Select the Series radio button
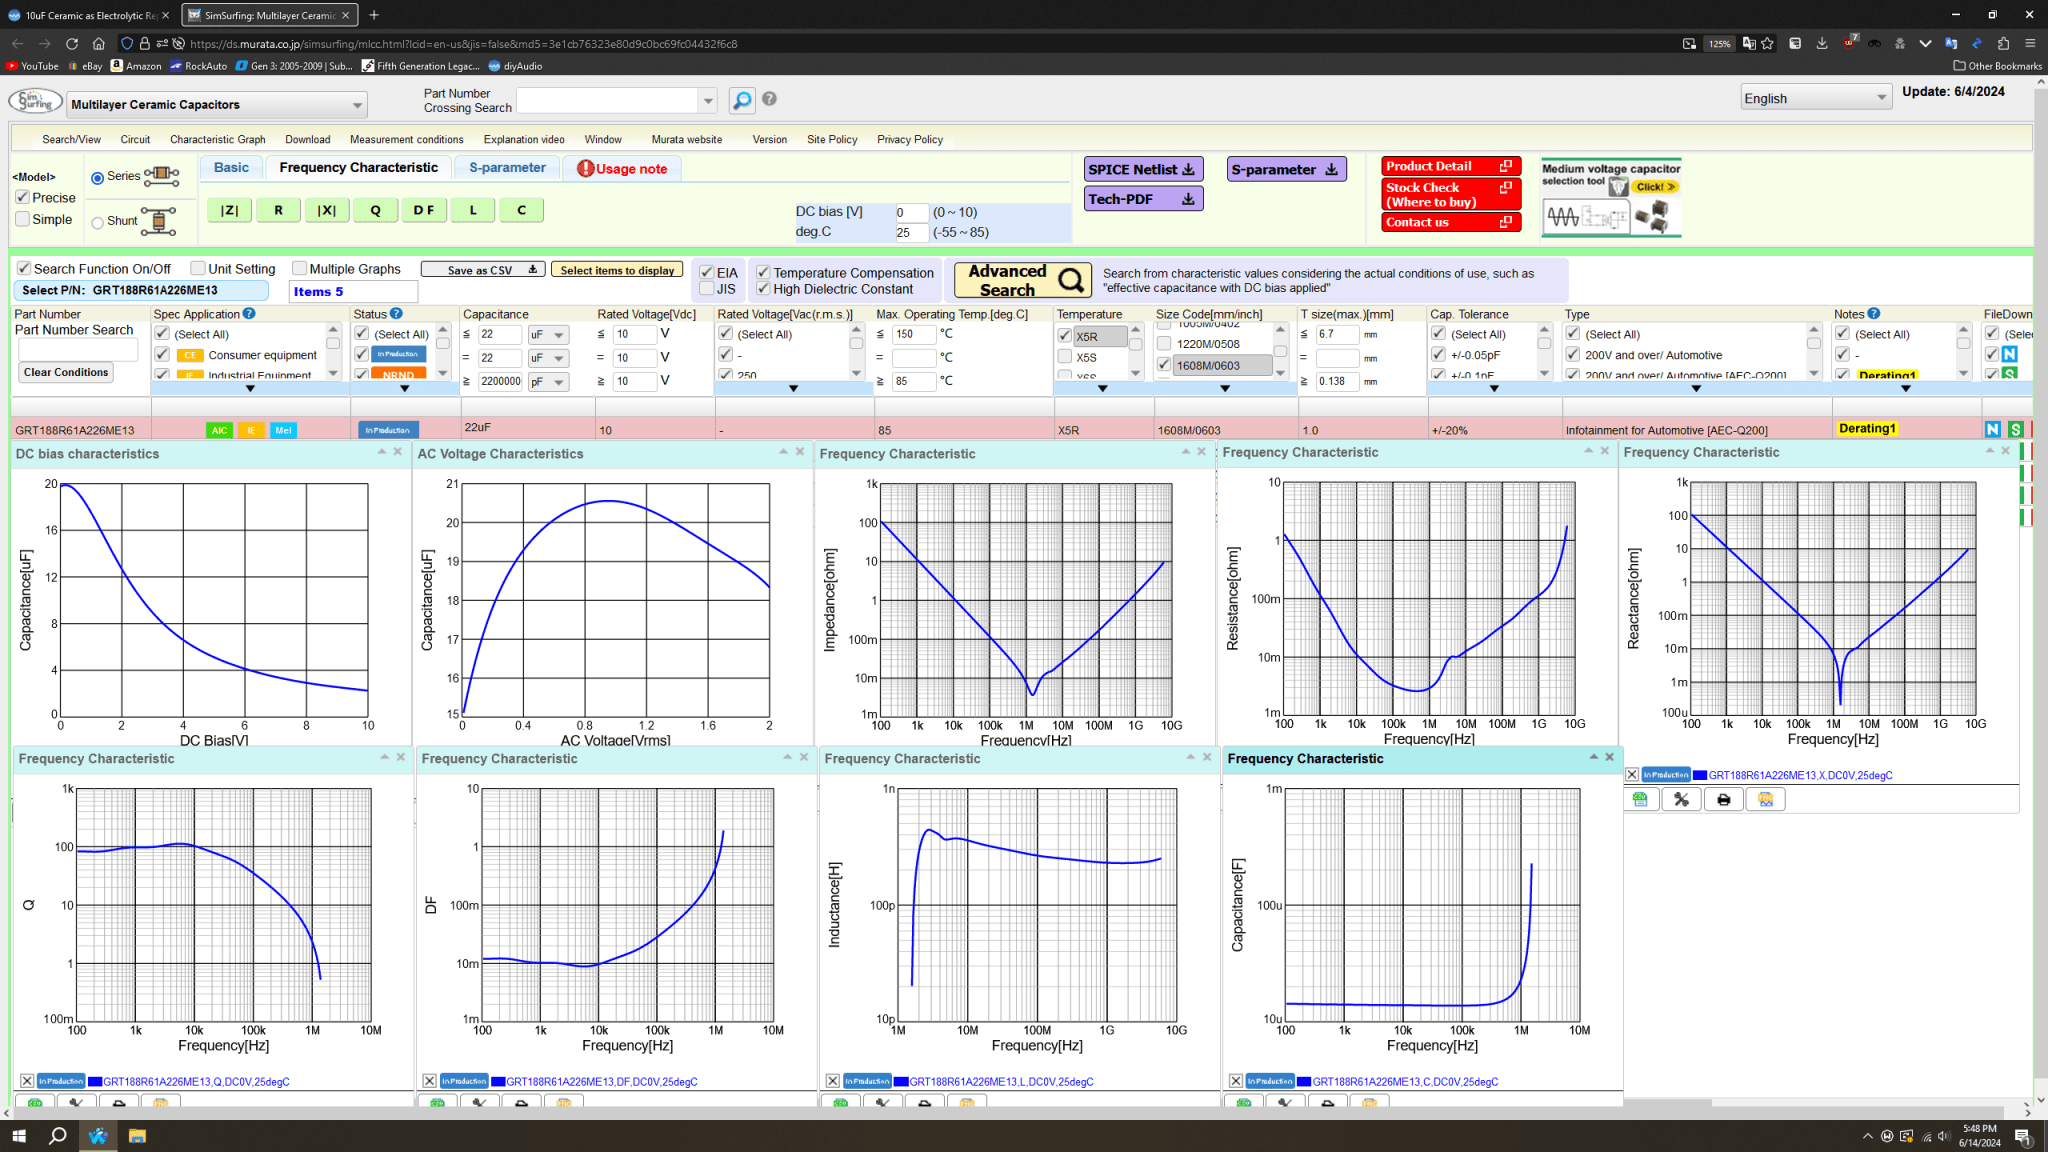This screenshot has height=1152, width=2048. pos(97,178)
